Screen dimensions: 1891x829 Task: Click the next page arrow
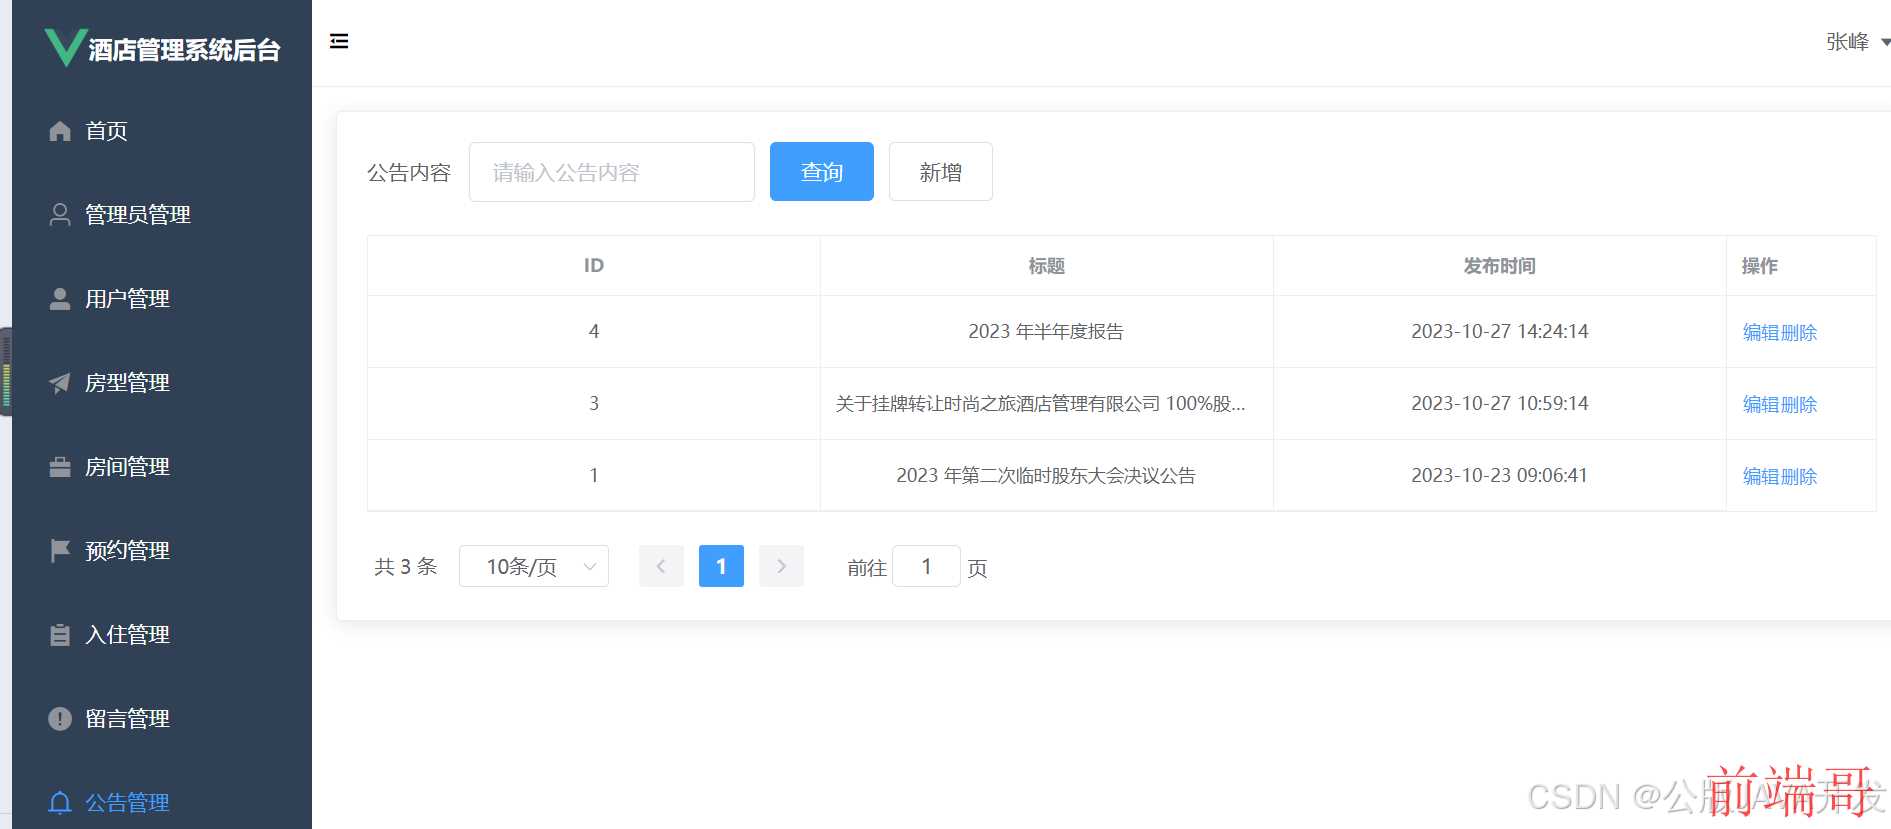click(x=781, y=566)
